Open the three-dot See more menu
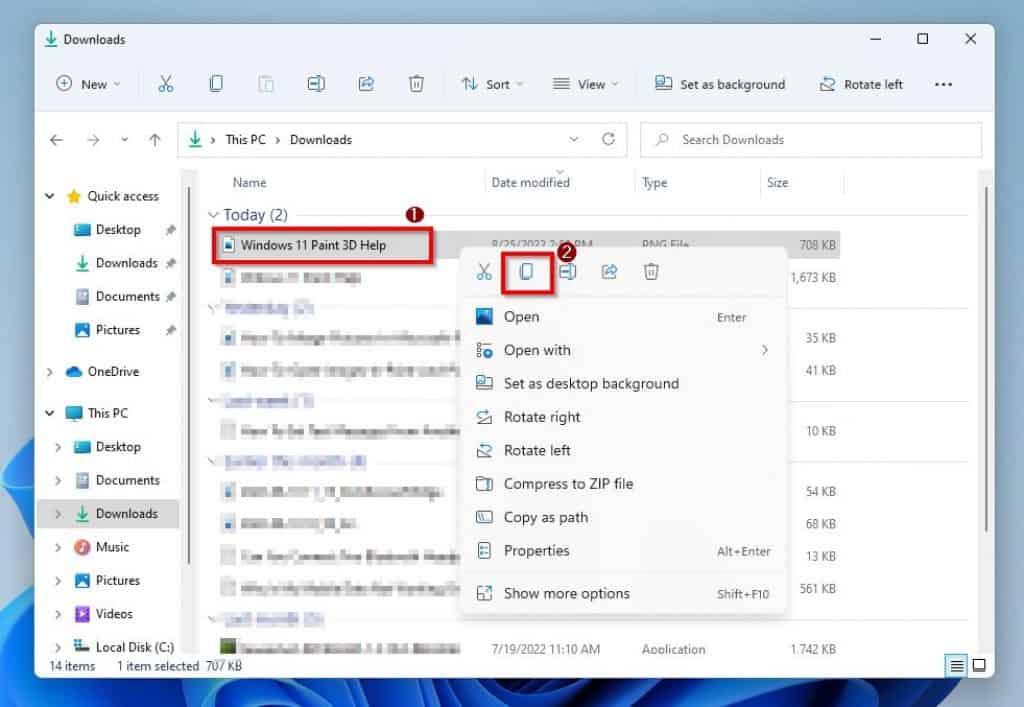Image resolution: width=1024 pixels, height=707 pixels. point(943,84)
